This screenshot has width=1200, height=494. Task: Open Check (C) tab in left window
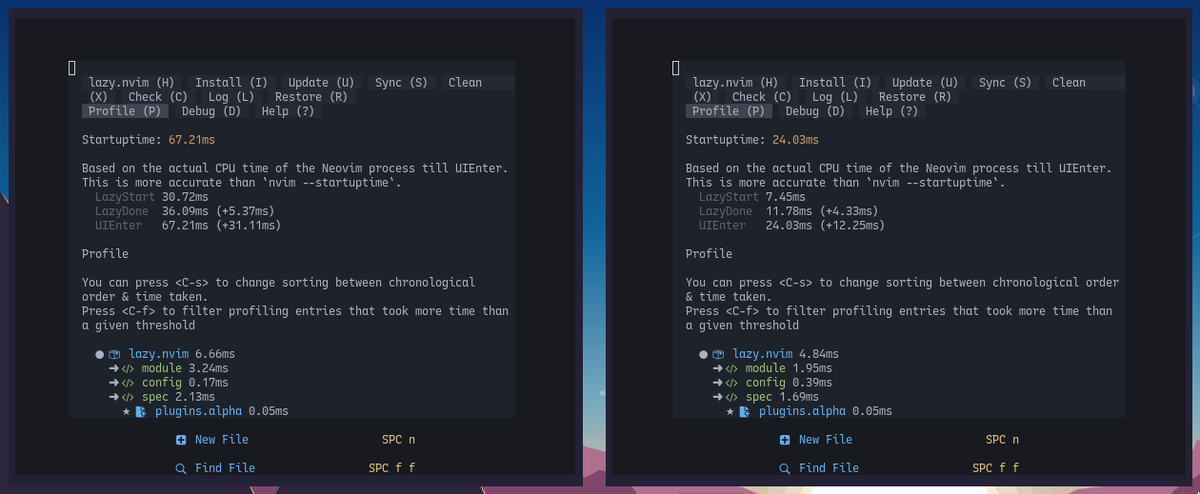point(158,97)
